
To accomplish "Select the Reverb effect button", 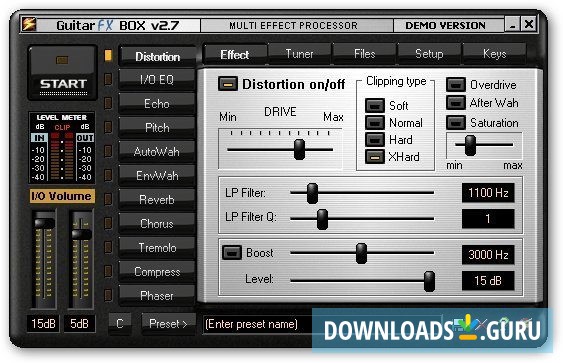I will pos(157,199).
